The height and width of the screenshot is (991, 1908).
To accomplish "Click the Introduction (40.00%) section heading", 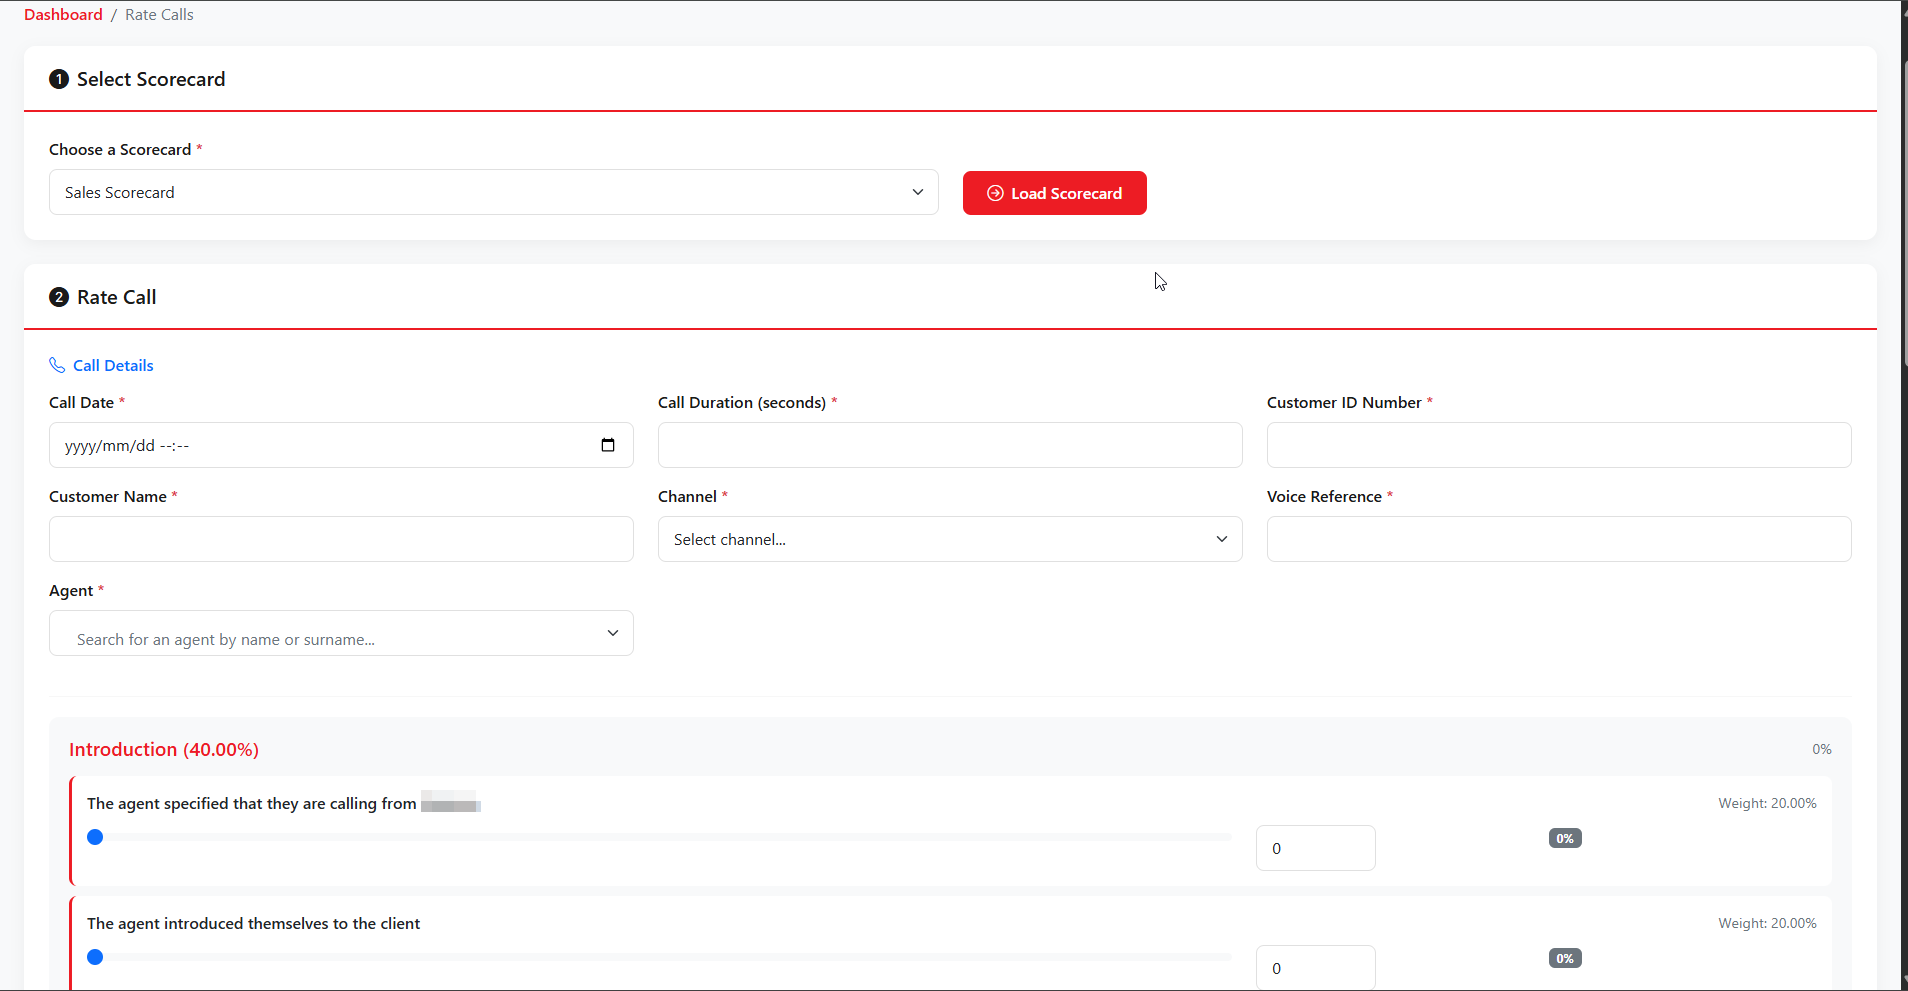I will pos(164,749).
